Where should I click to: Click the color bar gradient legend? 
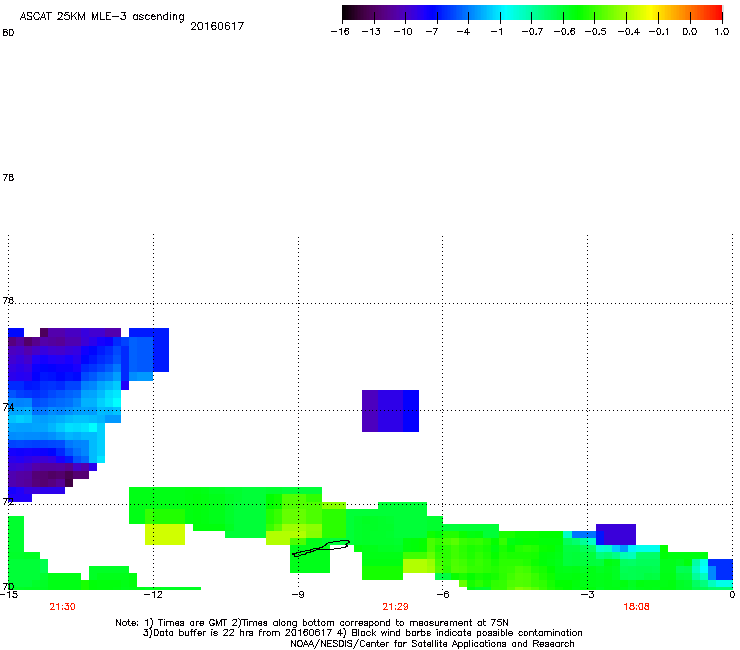click(532, 13)
